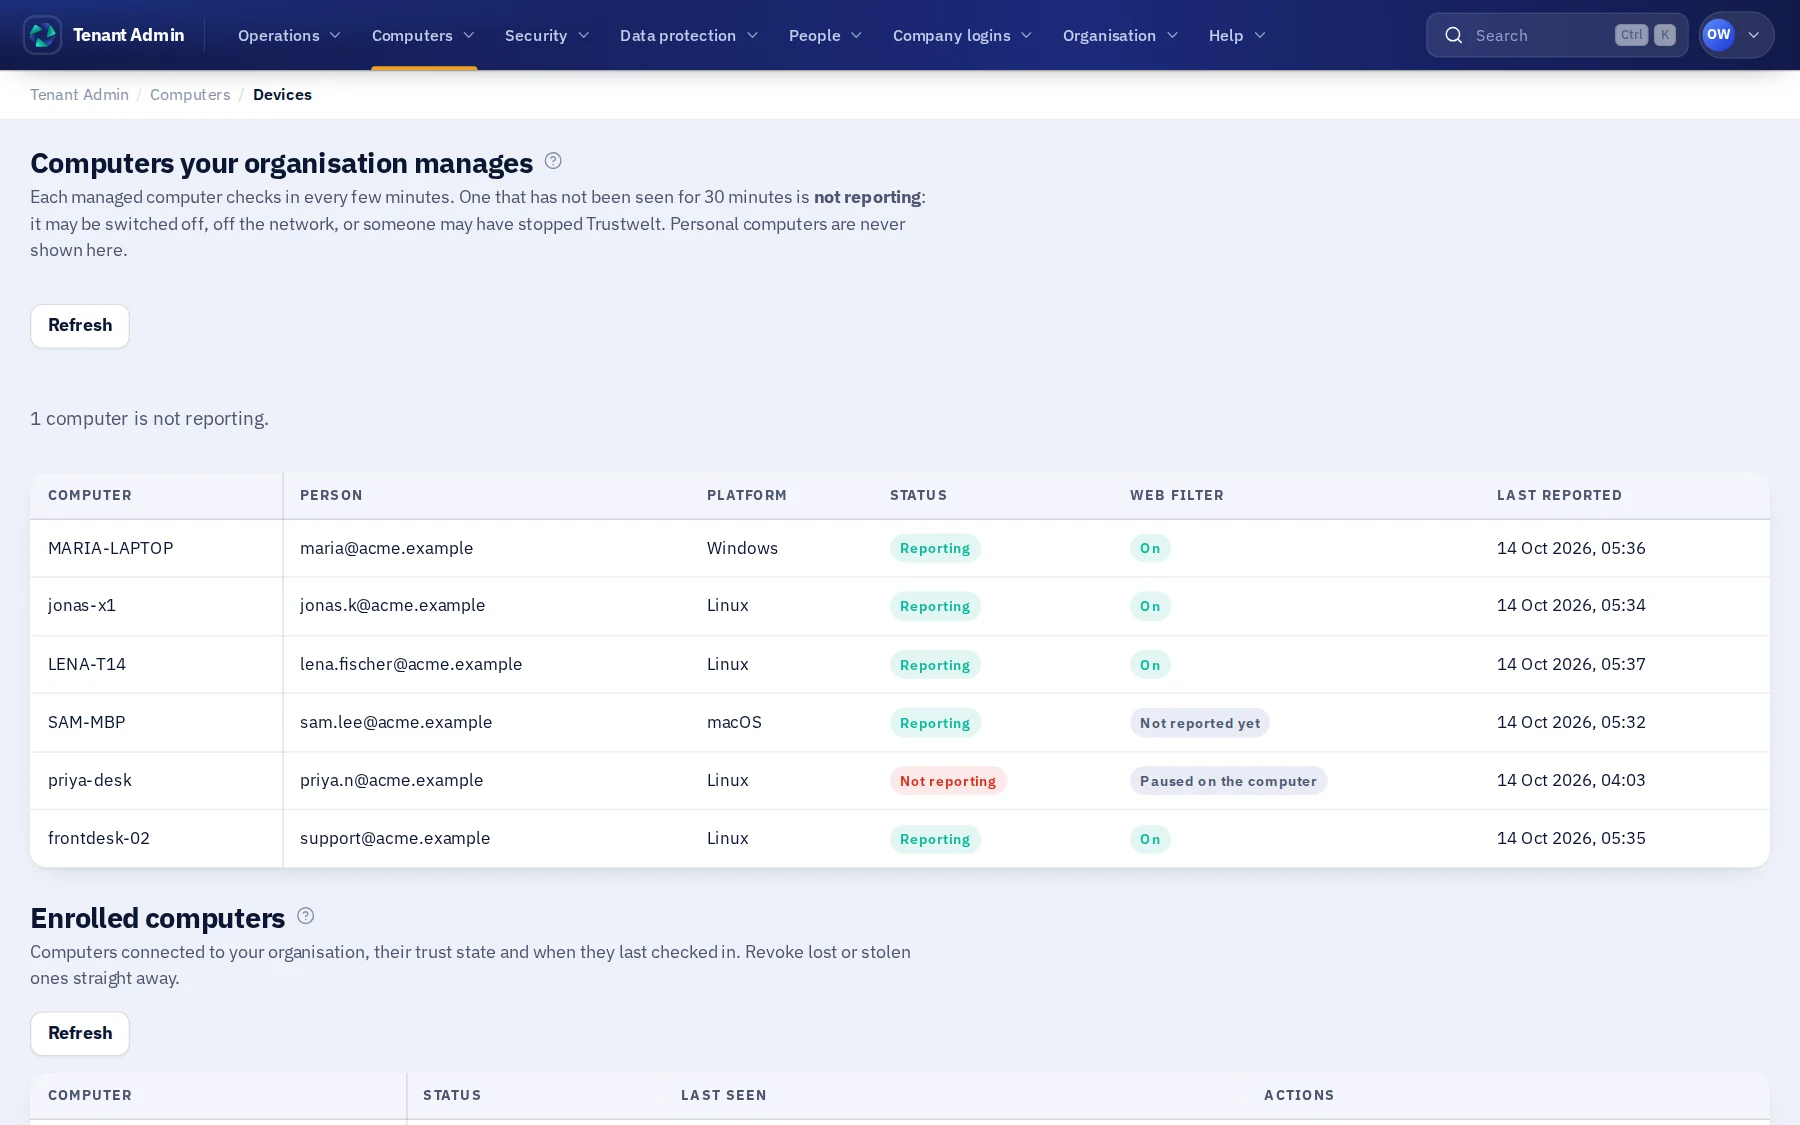The height and width of the screenshot is (1125, 1800).
Task: Click the On web filter badge for frontdesk-02
Action: coord(1150,839)
